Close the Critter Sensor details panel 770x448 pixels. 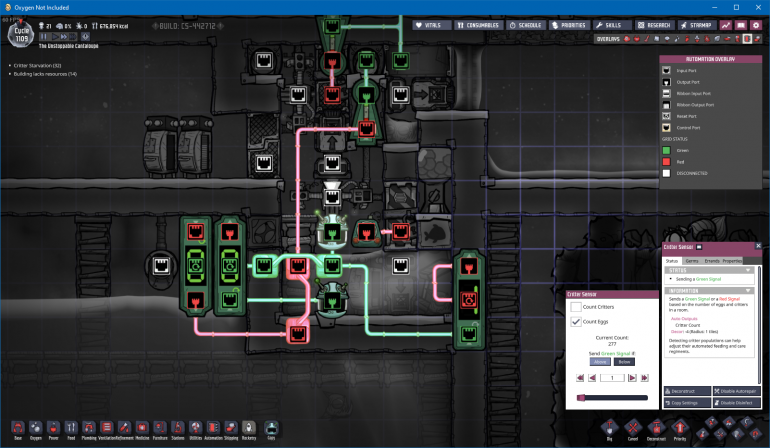758,246
